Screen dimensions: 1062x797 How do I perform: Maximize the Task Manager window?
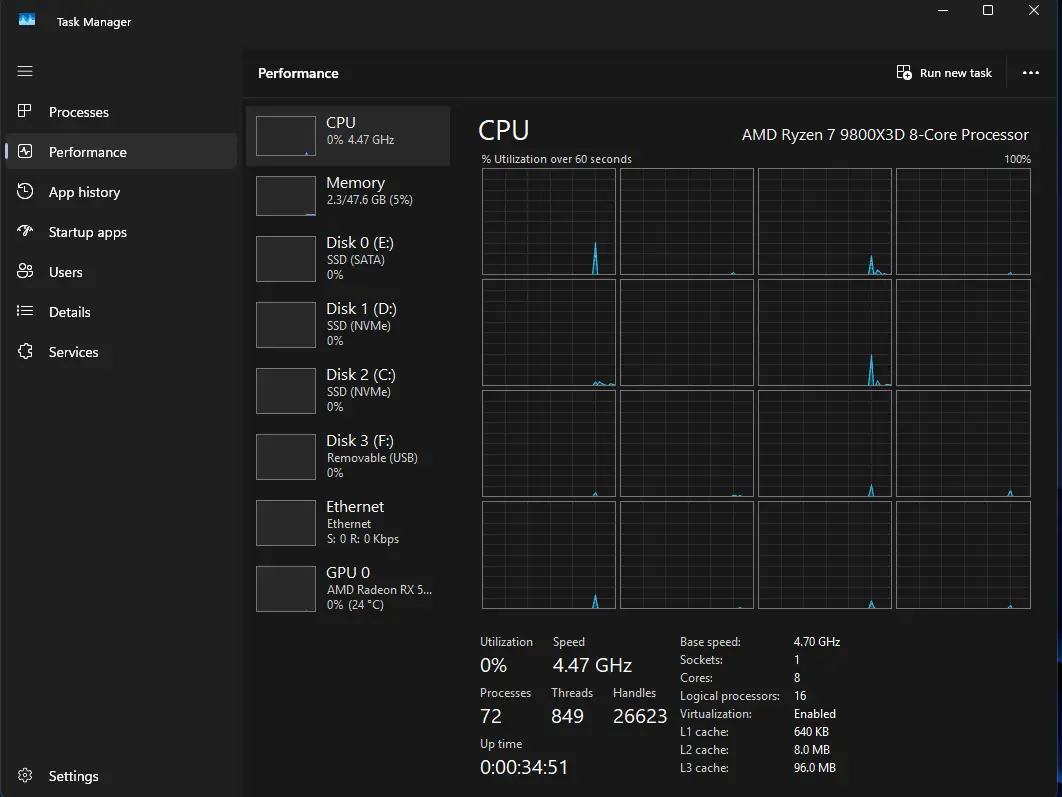(988, 10)
